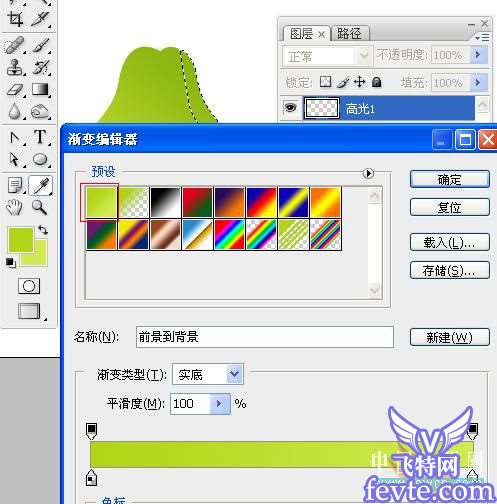
Task: Select the transparent rainbow gradient preset
Action: (x=262, y=234)
